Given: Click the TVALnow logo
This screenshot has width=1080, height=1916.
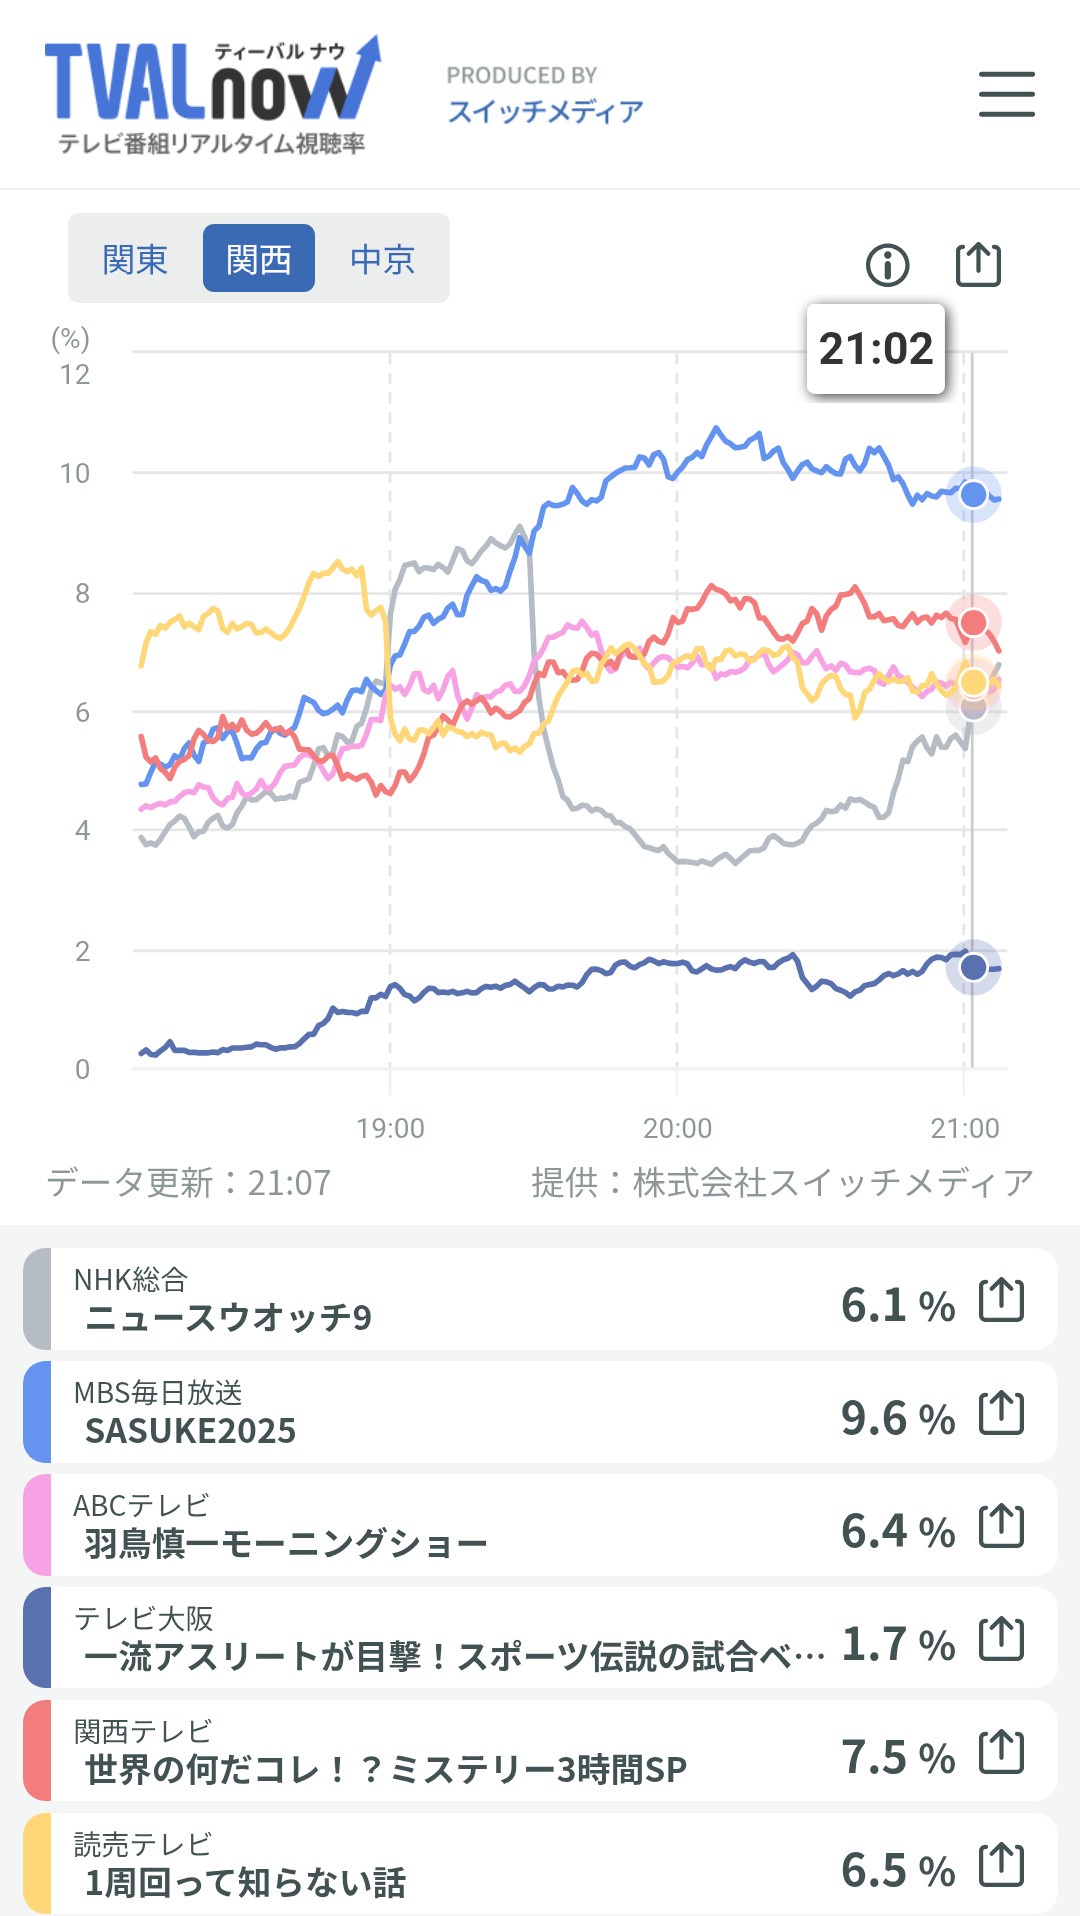Looking at the screenshot, I should pos(212,97).
